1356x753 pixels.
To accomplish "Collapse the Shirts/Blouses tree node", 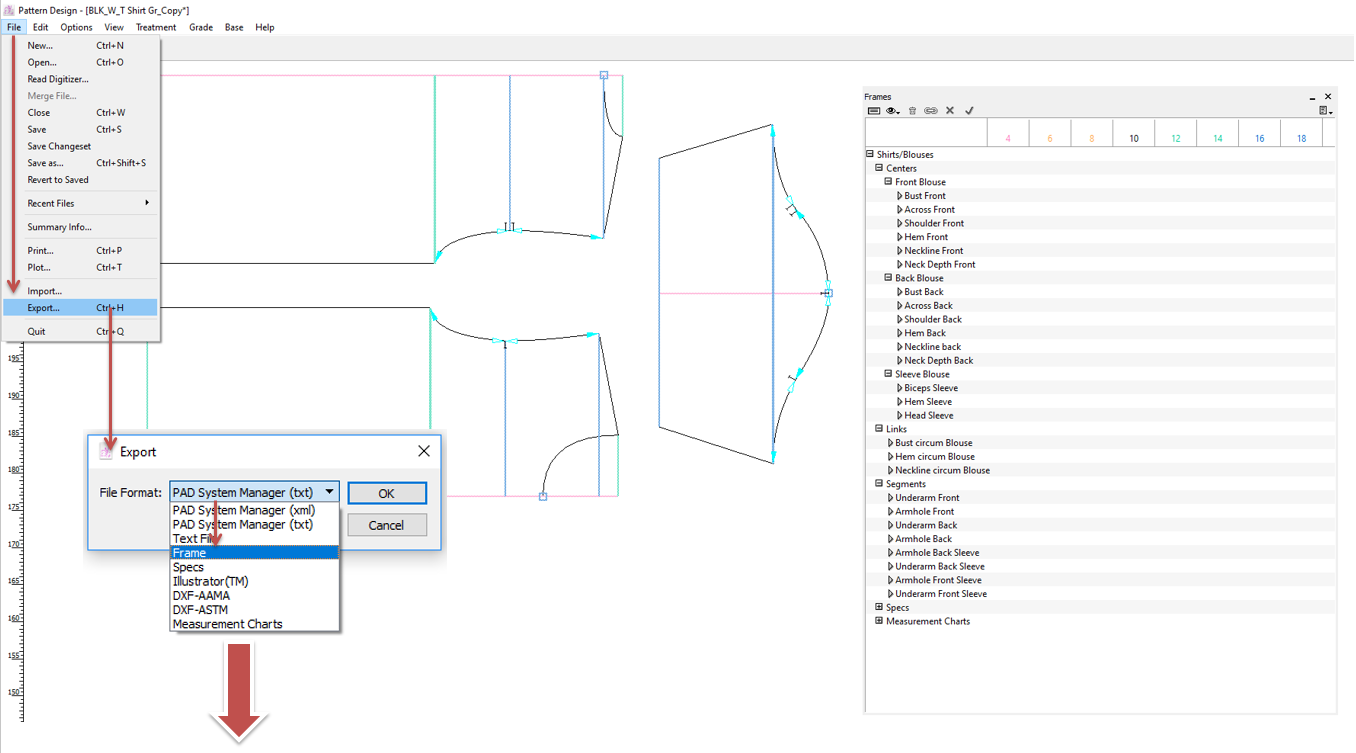I will point(870,154).
